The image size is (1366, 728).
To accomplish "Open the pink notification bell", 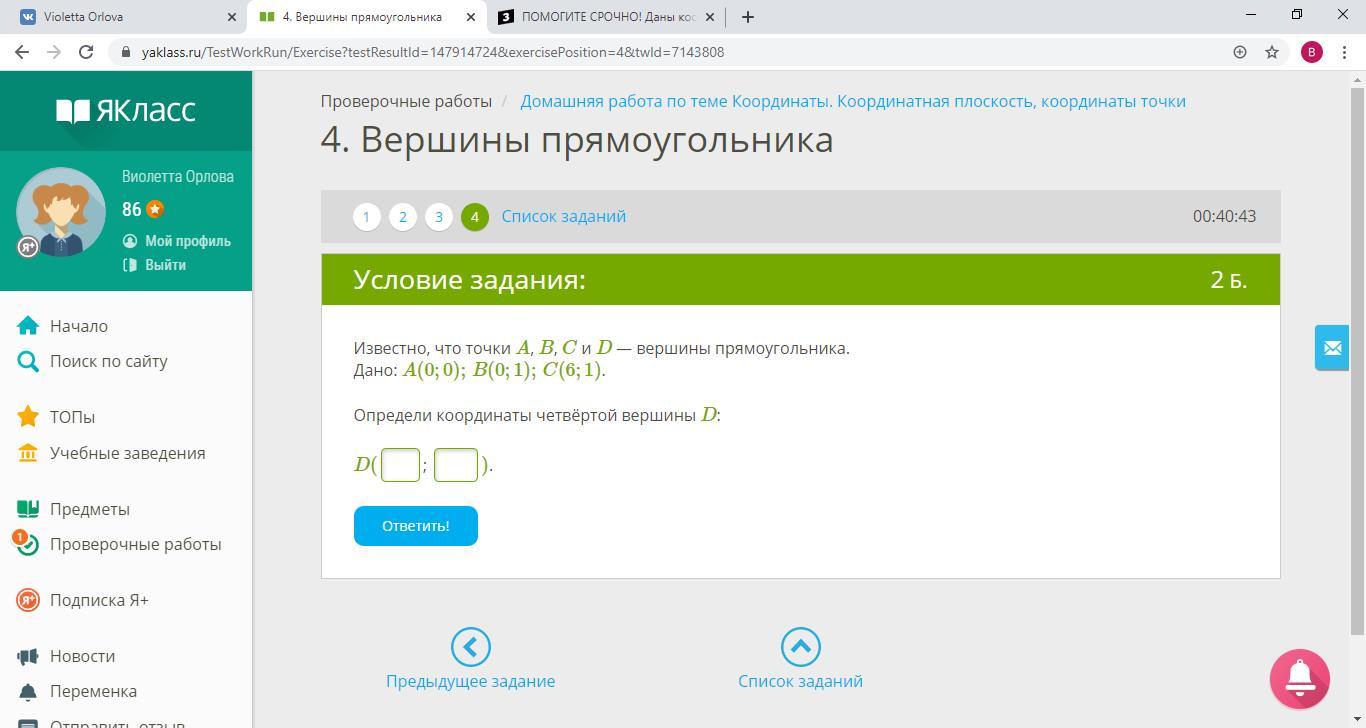I will 1300,679.
